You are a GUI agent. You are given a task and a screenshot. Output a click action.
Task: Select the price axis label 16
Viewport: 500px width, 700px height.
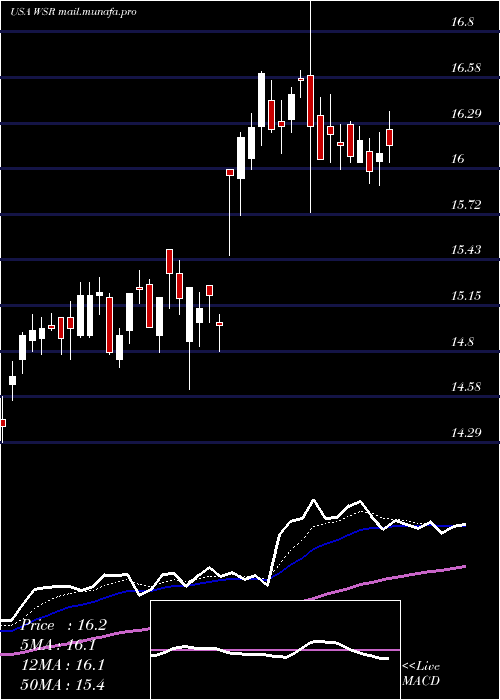click(458, 159)
